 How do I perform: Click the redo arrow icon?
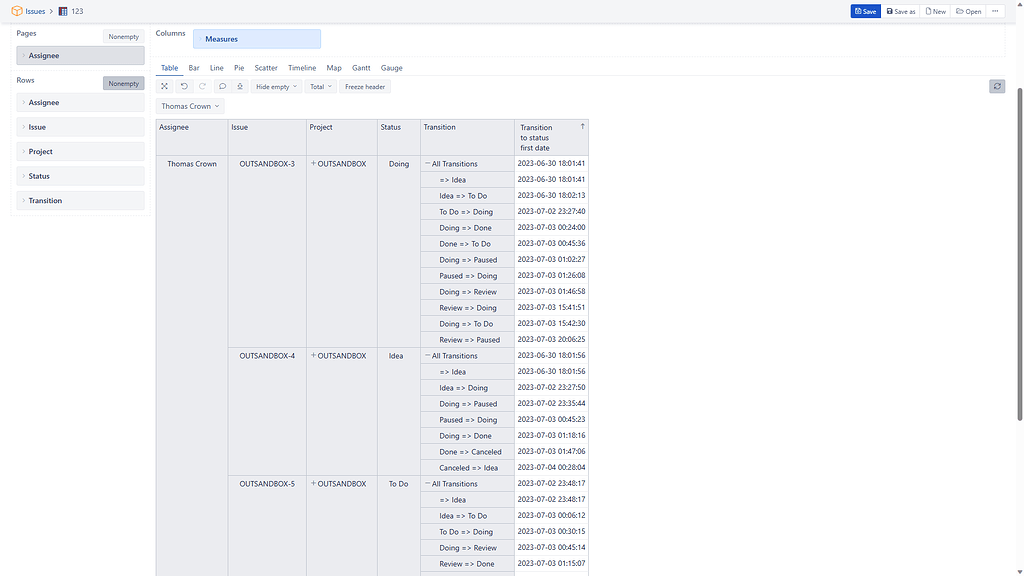[202, 87]
